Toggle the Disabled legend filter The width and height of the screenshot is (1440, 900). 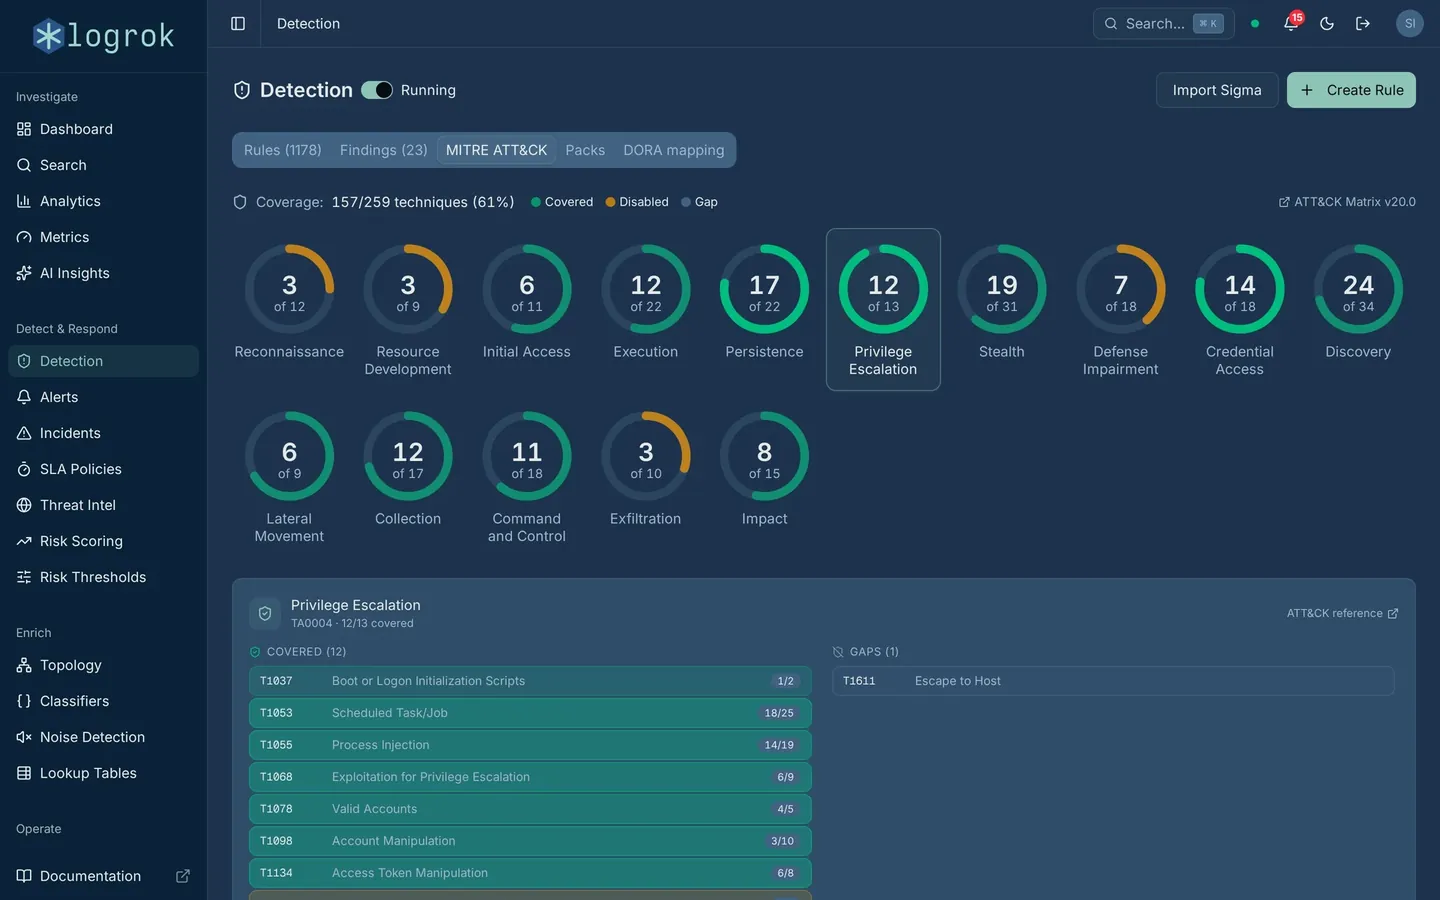click(x=637, y=202)
